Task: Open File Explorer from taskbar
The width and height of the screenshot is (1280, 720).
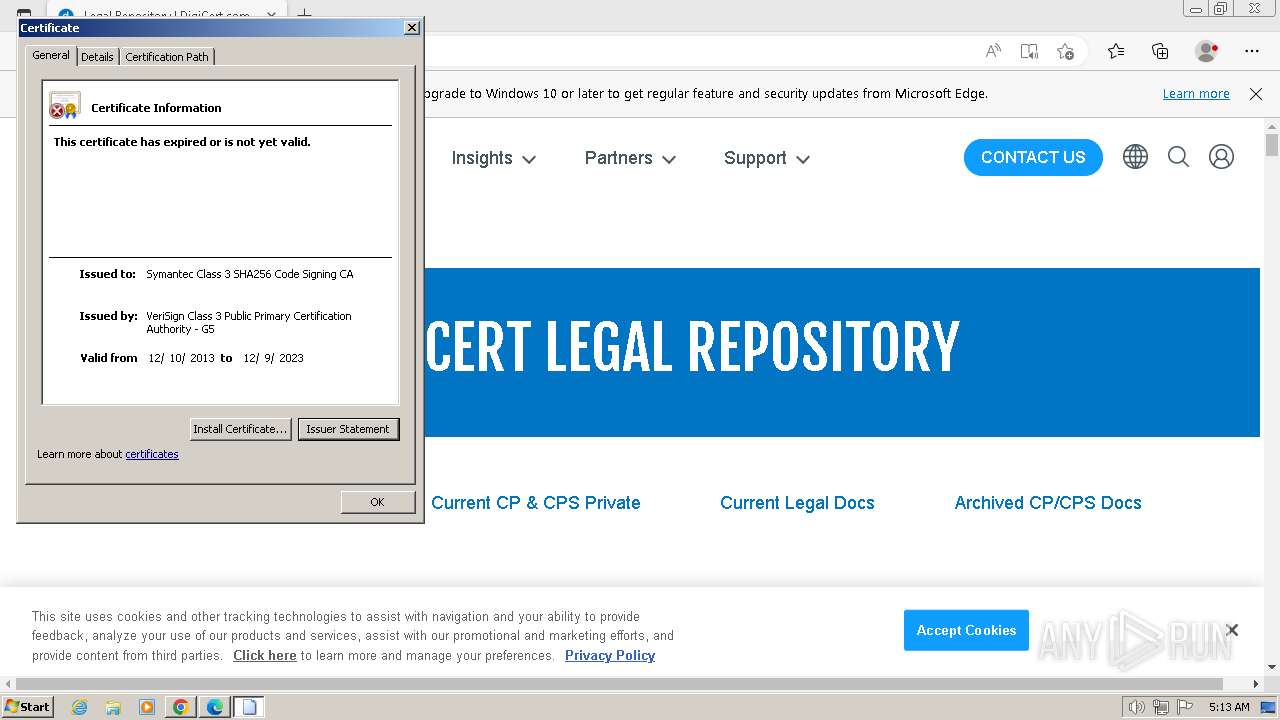Action: 113,707
